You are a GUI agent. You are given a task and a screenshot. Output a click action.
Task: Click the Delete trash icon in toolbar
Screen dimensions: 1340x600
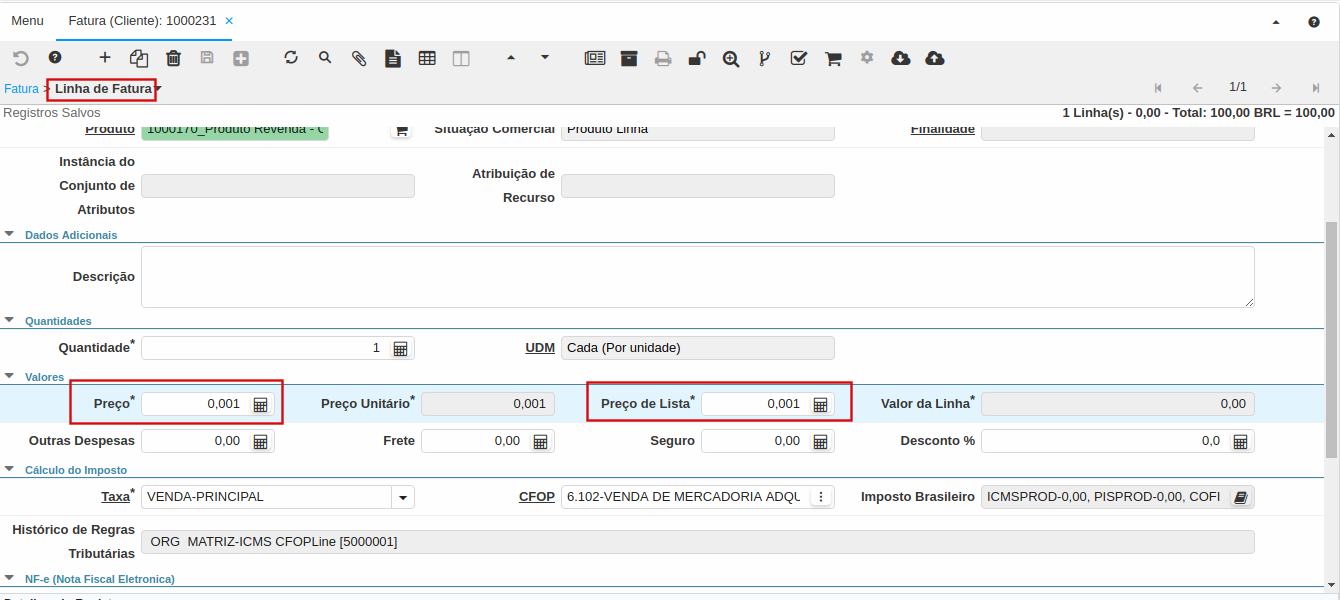point(173,58)
